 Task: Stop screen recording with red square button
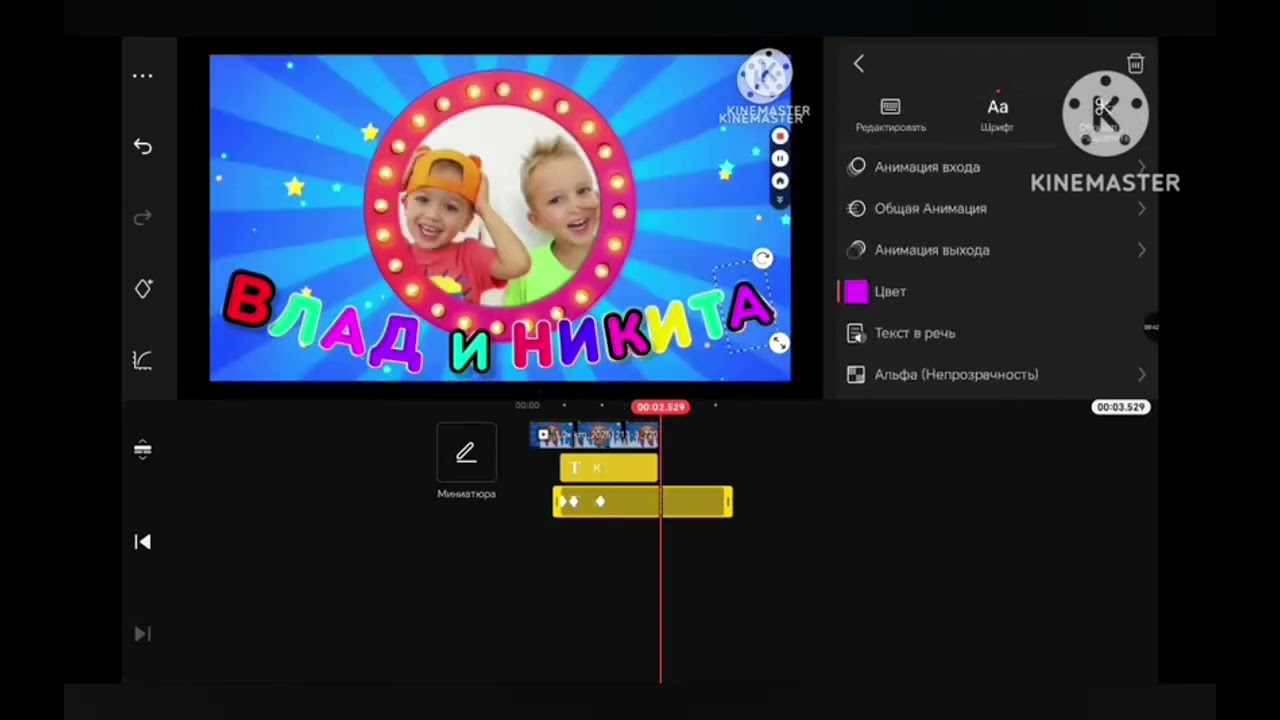[x=780, y=136]
